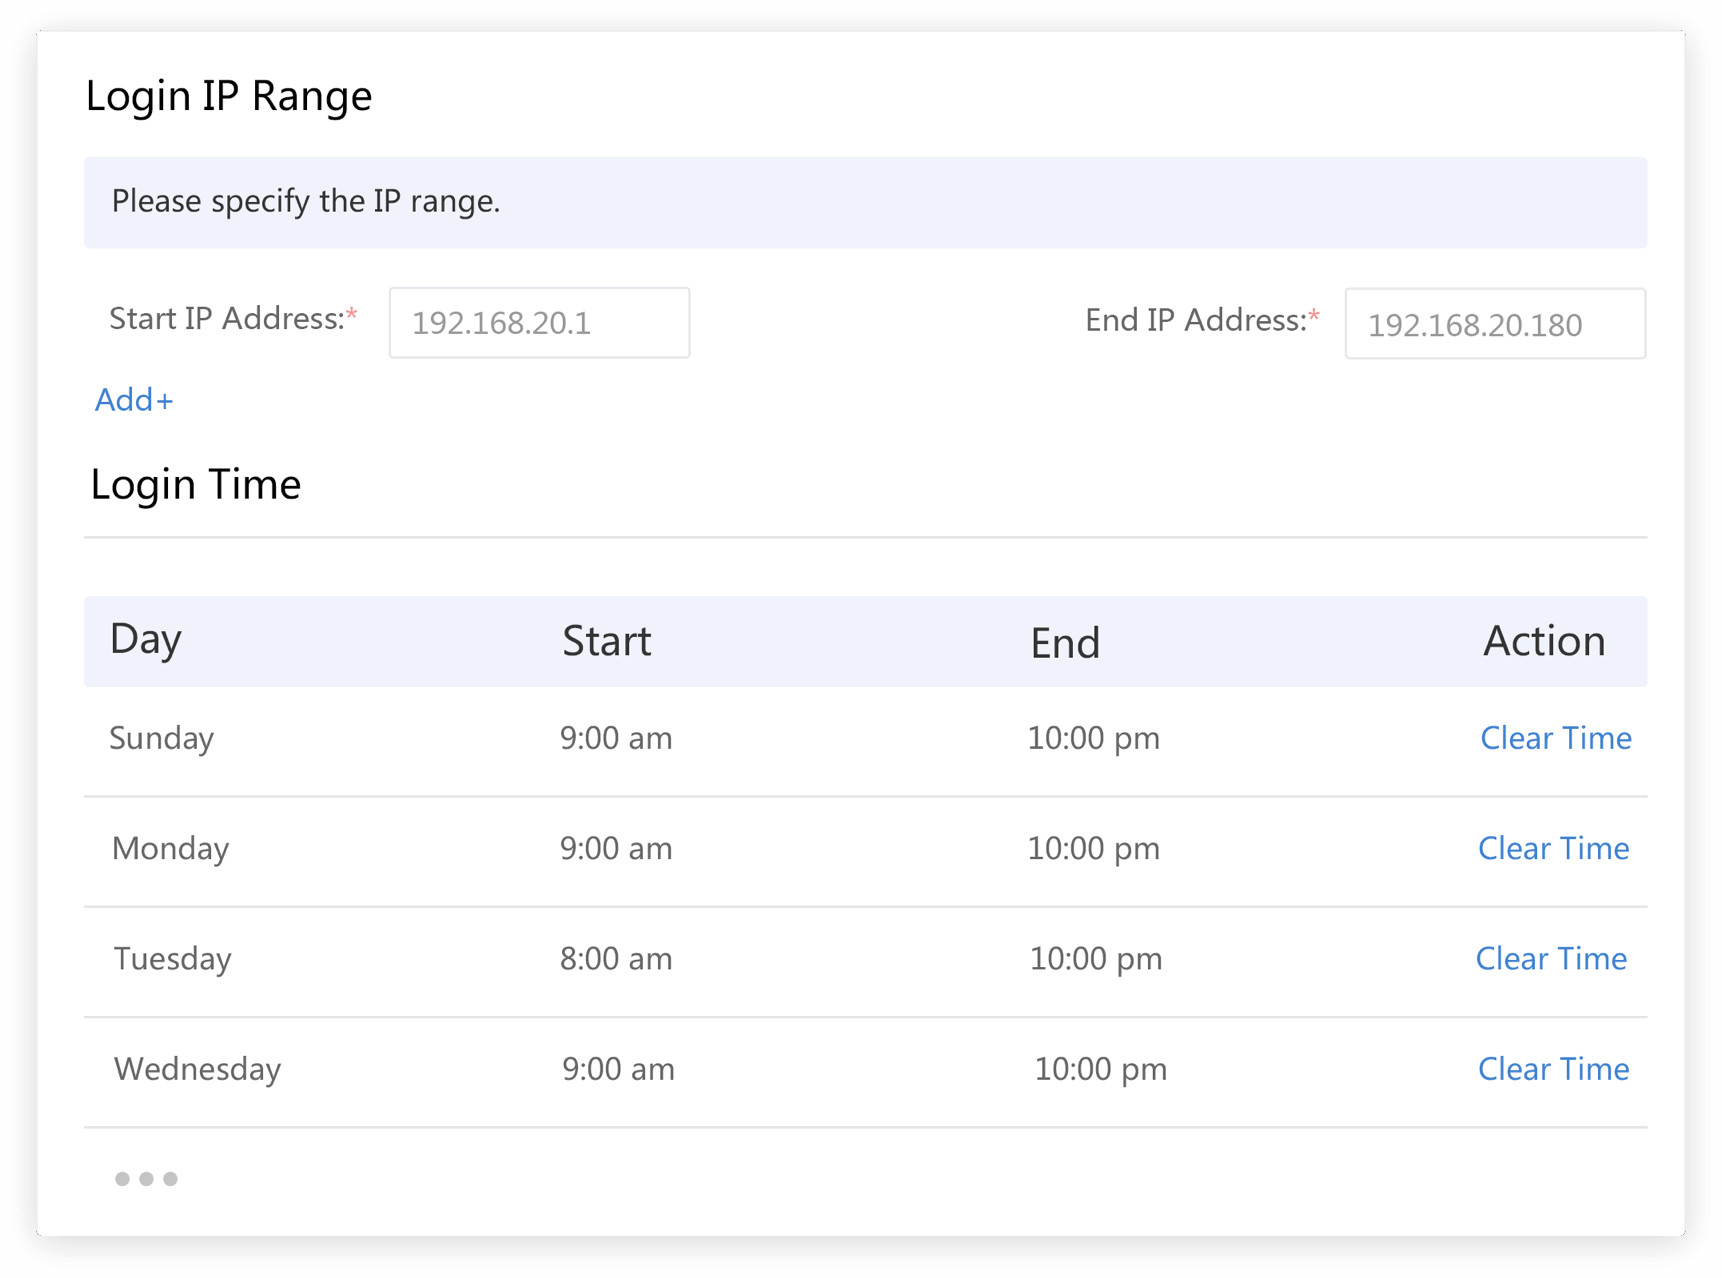
Task: Select Sunday's 10:00 pm end time
Action: tap(1094, 738)
